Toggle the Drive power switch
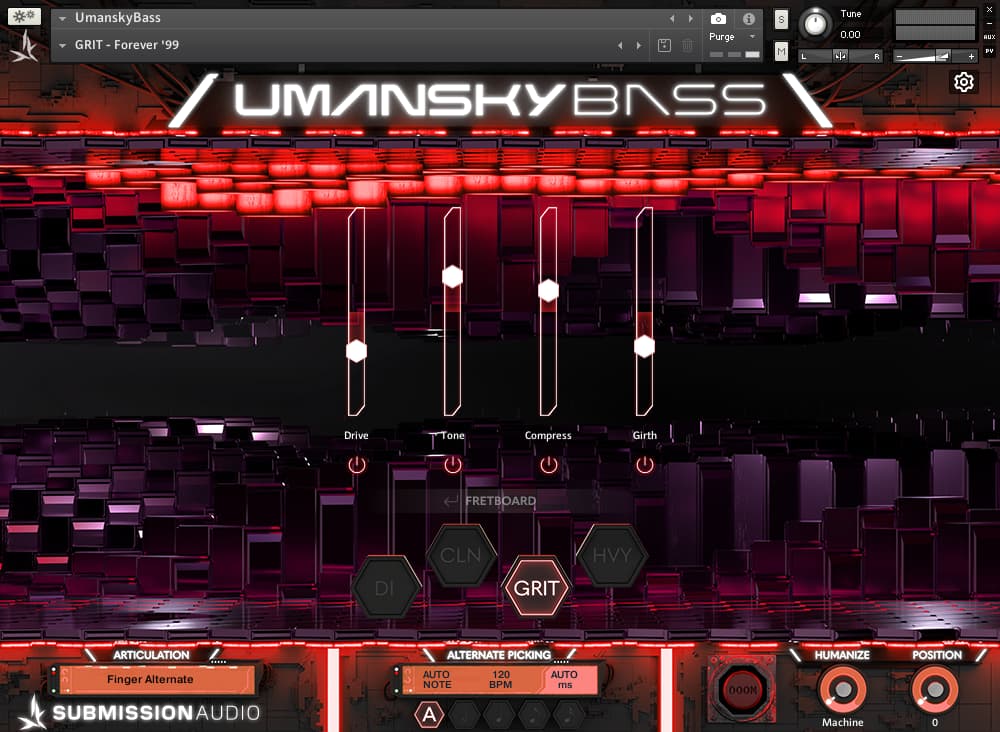1000x732 pixels. pyautogui.click(x=357, y=464)
